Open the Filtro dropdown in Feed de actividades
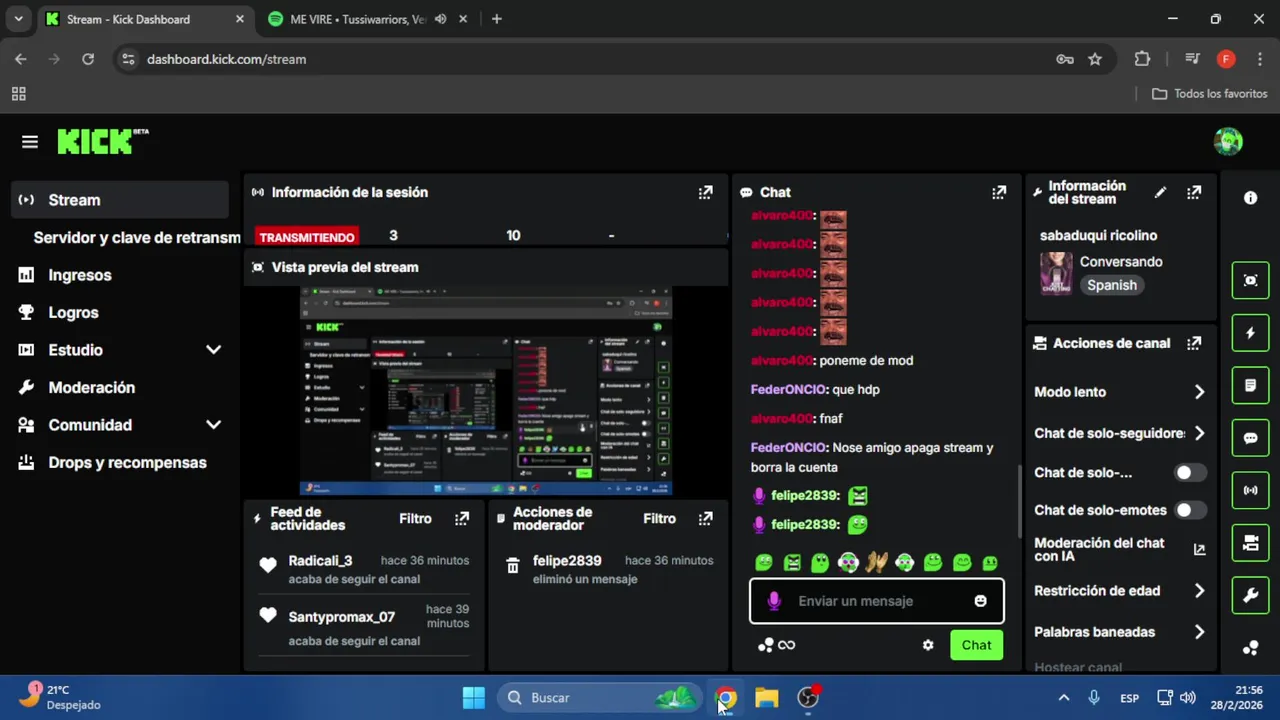This screenshot has height=720, width=1280. (x=415, y=518)
